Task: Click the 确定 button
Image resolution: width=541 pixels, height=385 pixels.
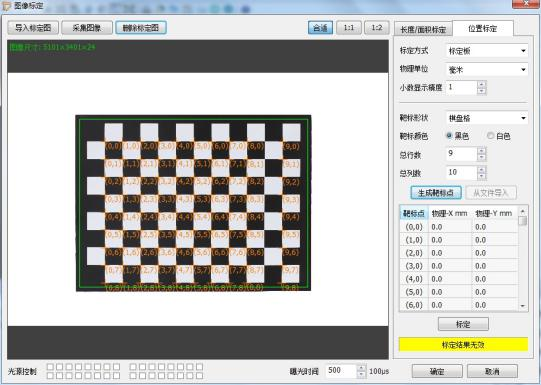Action: click(x=437, y=371)
